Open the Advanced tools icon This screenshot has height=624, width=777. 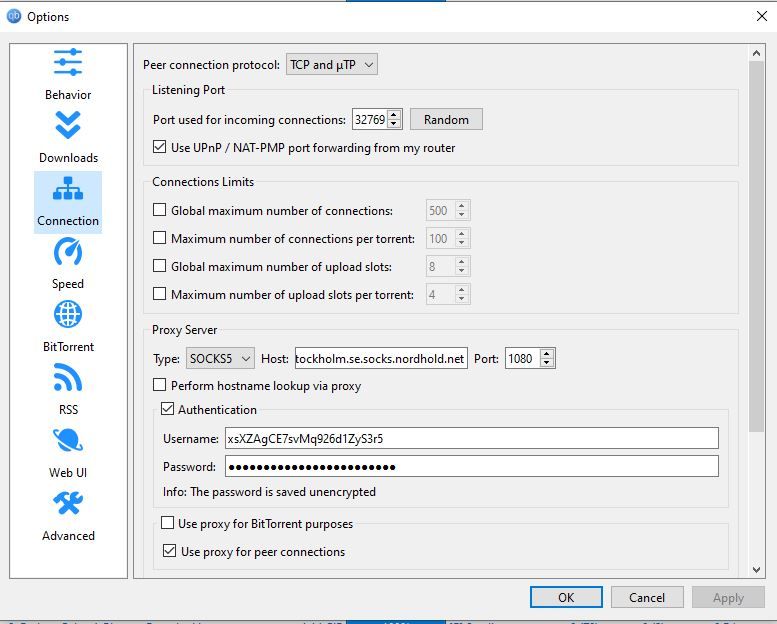click(x=68, y=504)
